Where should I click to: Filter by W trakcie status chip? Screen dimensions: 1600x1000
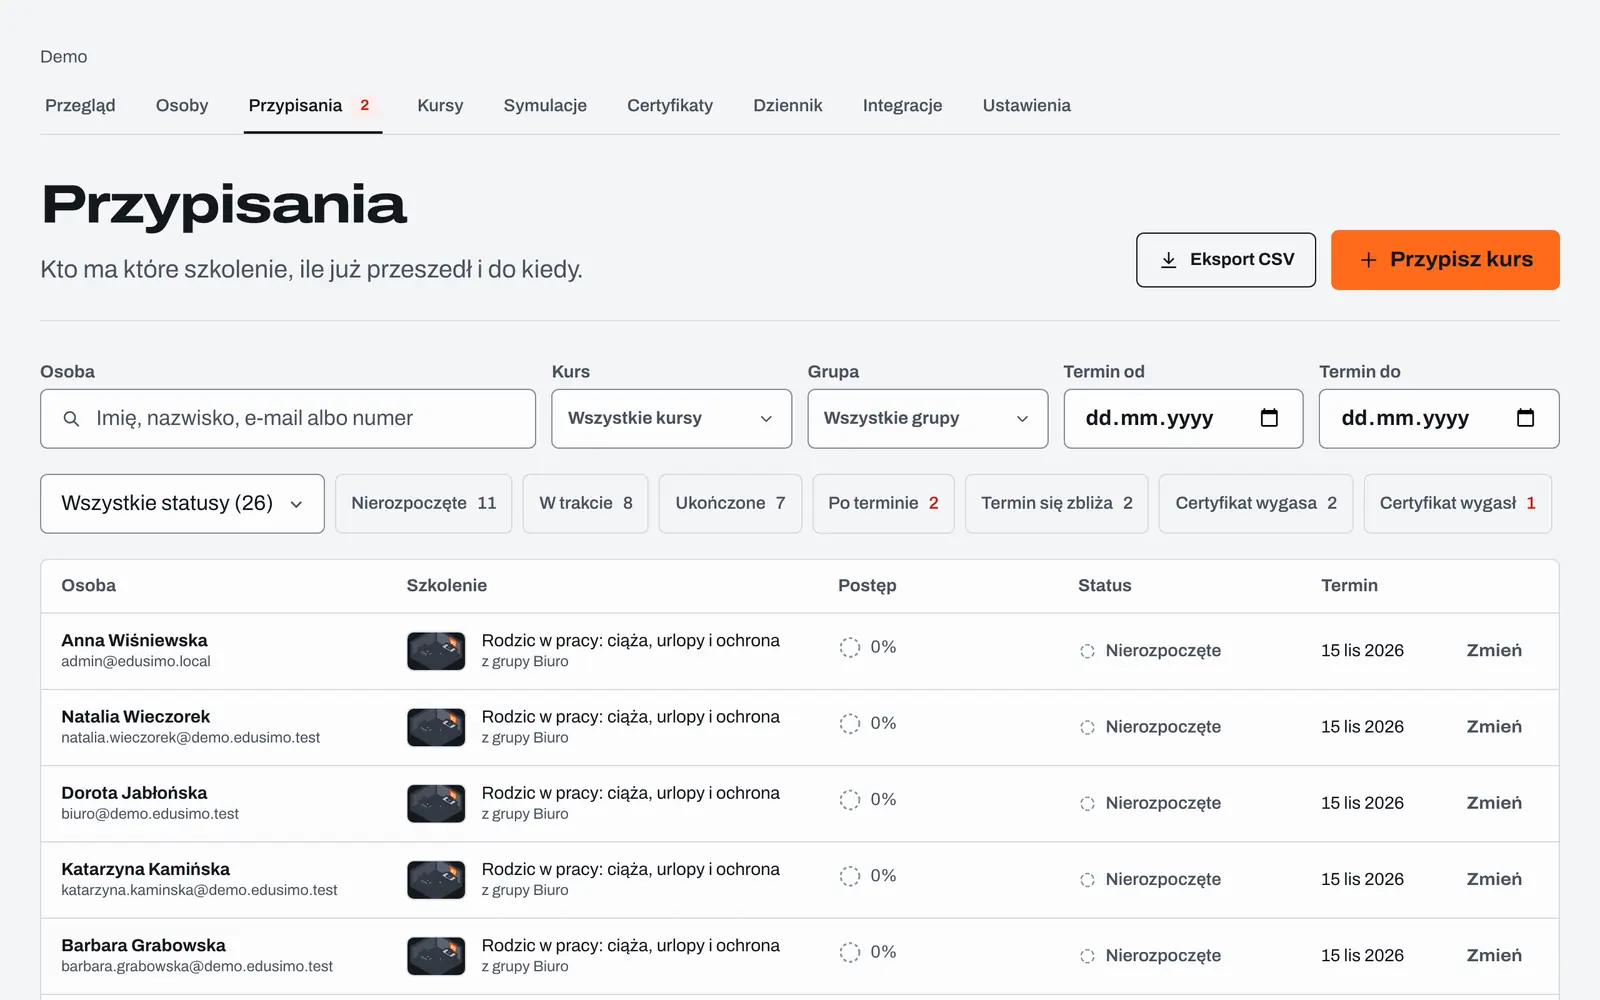coord(585,503)
